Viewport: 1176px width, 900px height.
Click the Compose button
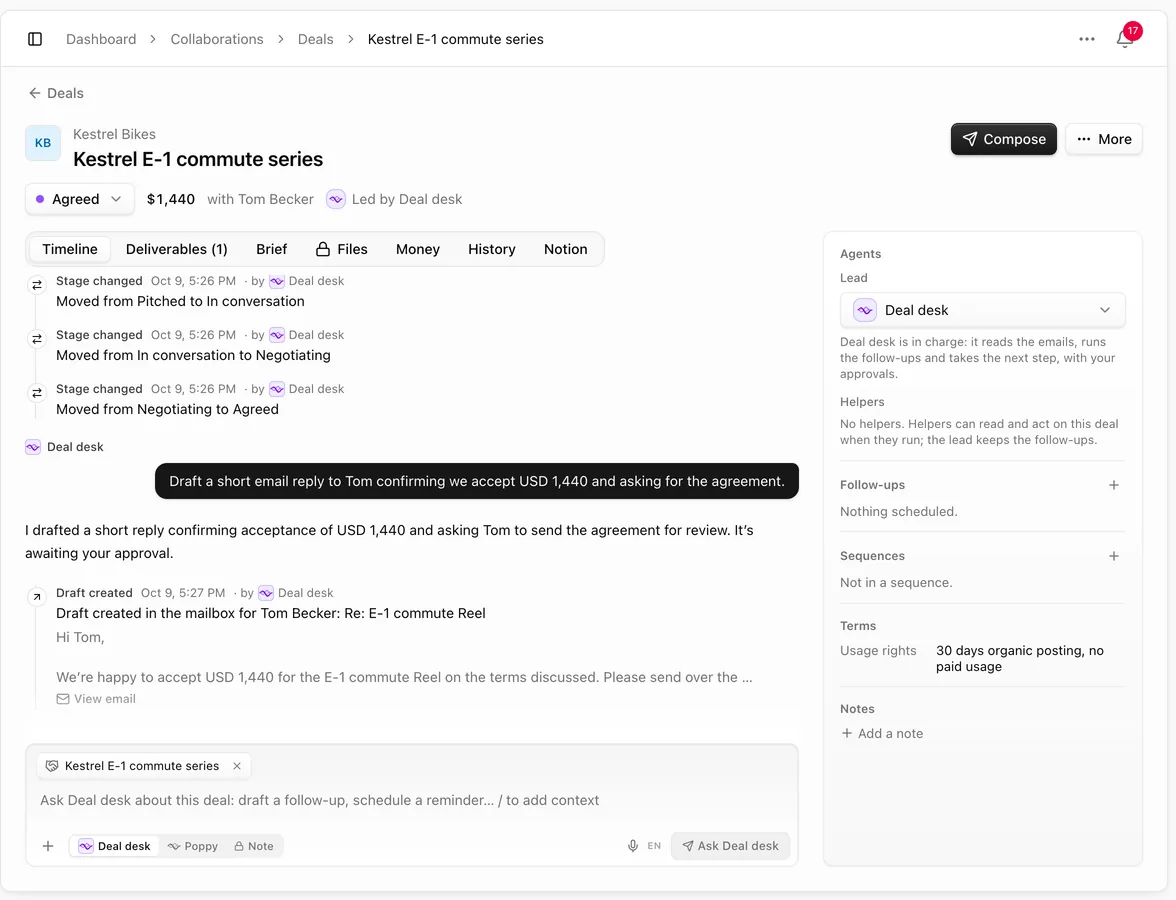click(1004, 139)
